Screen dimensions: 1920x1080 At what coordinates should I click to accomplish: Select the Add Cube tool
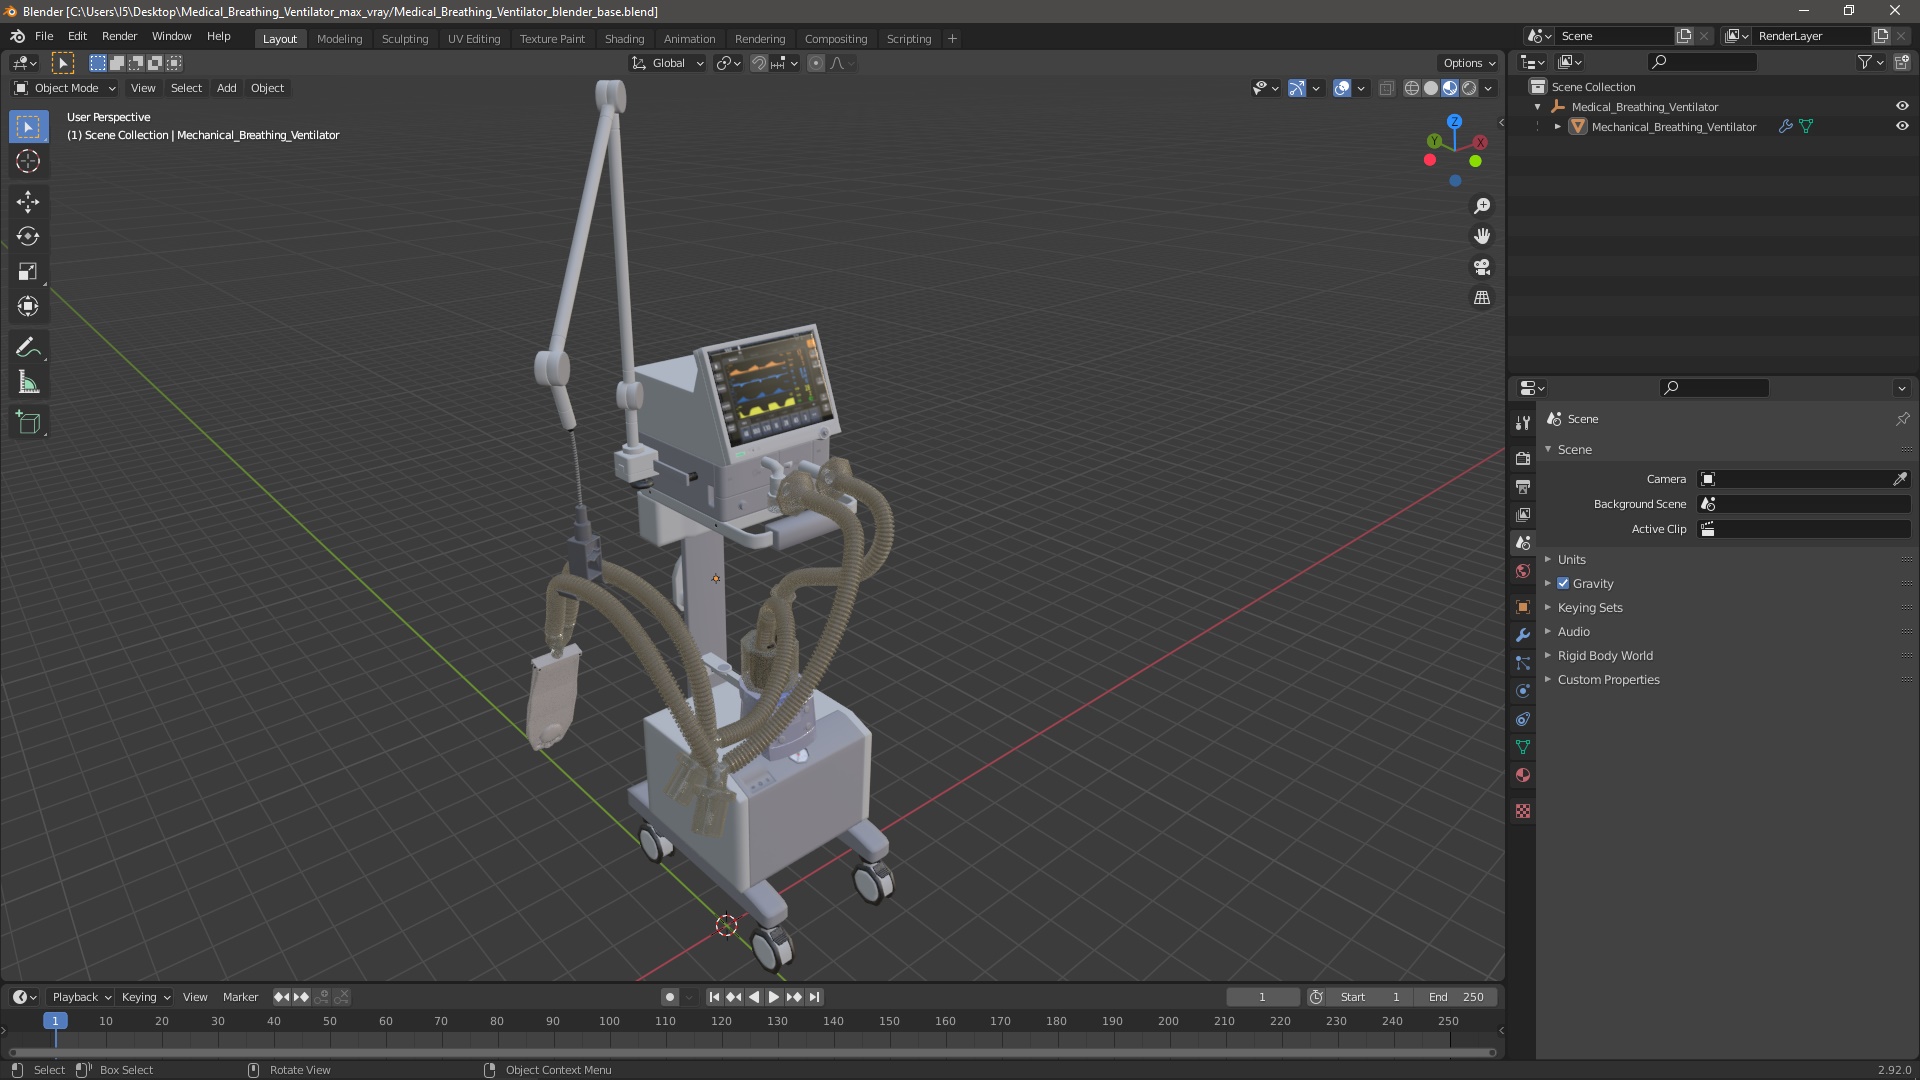tap(28, 423)
